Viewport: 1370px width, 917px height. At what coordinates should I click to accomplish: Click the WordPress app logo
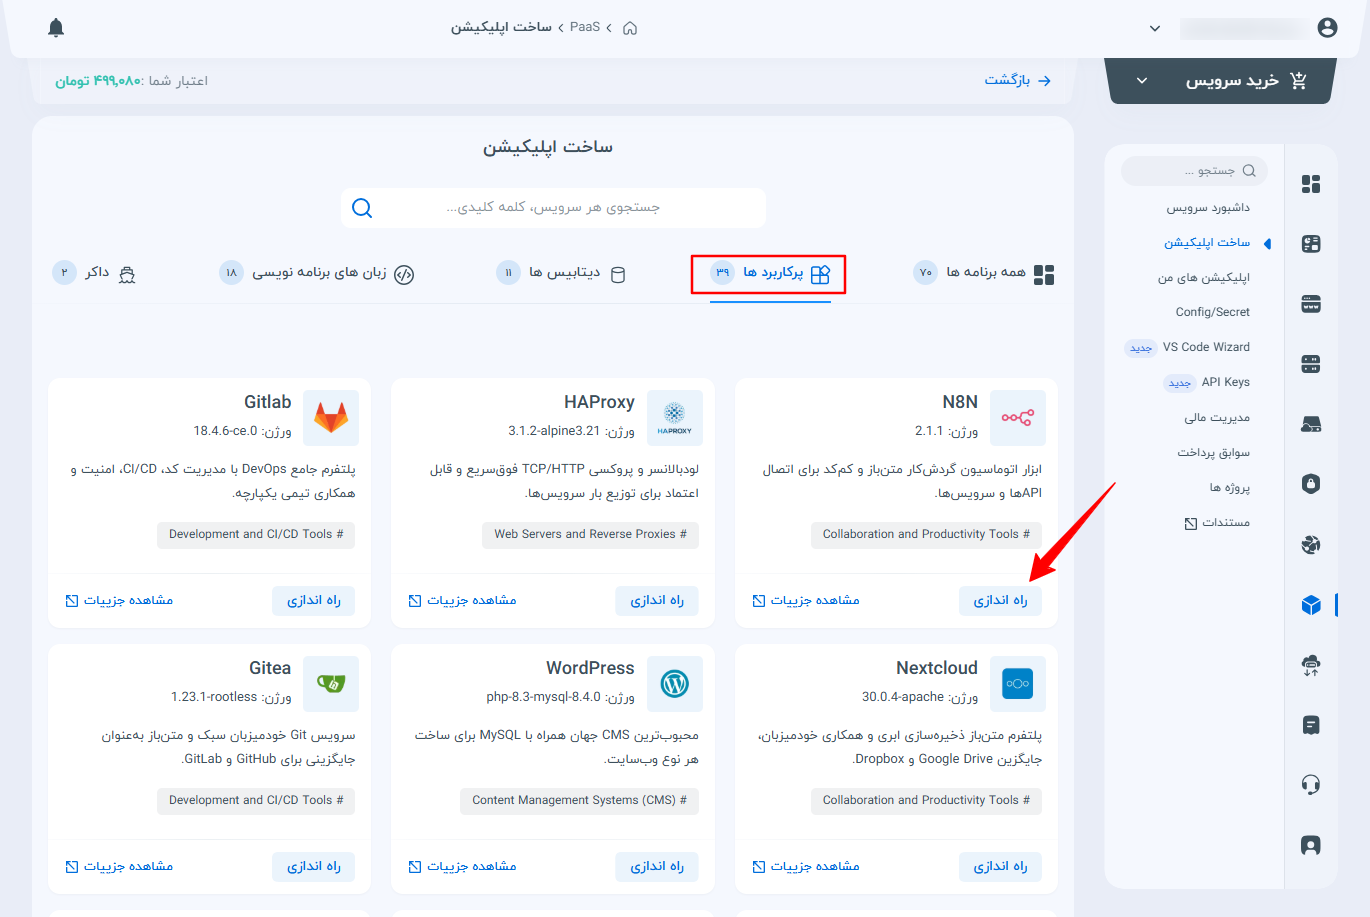(675, 684)
